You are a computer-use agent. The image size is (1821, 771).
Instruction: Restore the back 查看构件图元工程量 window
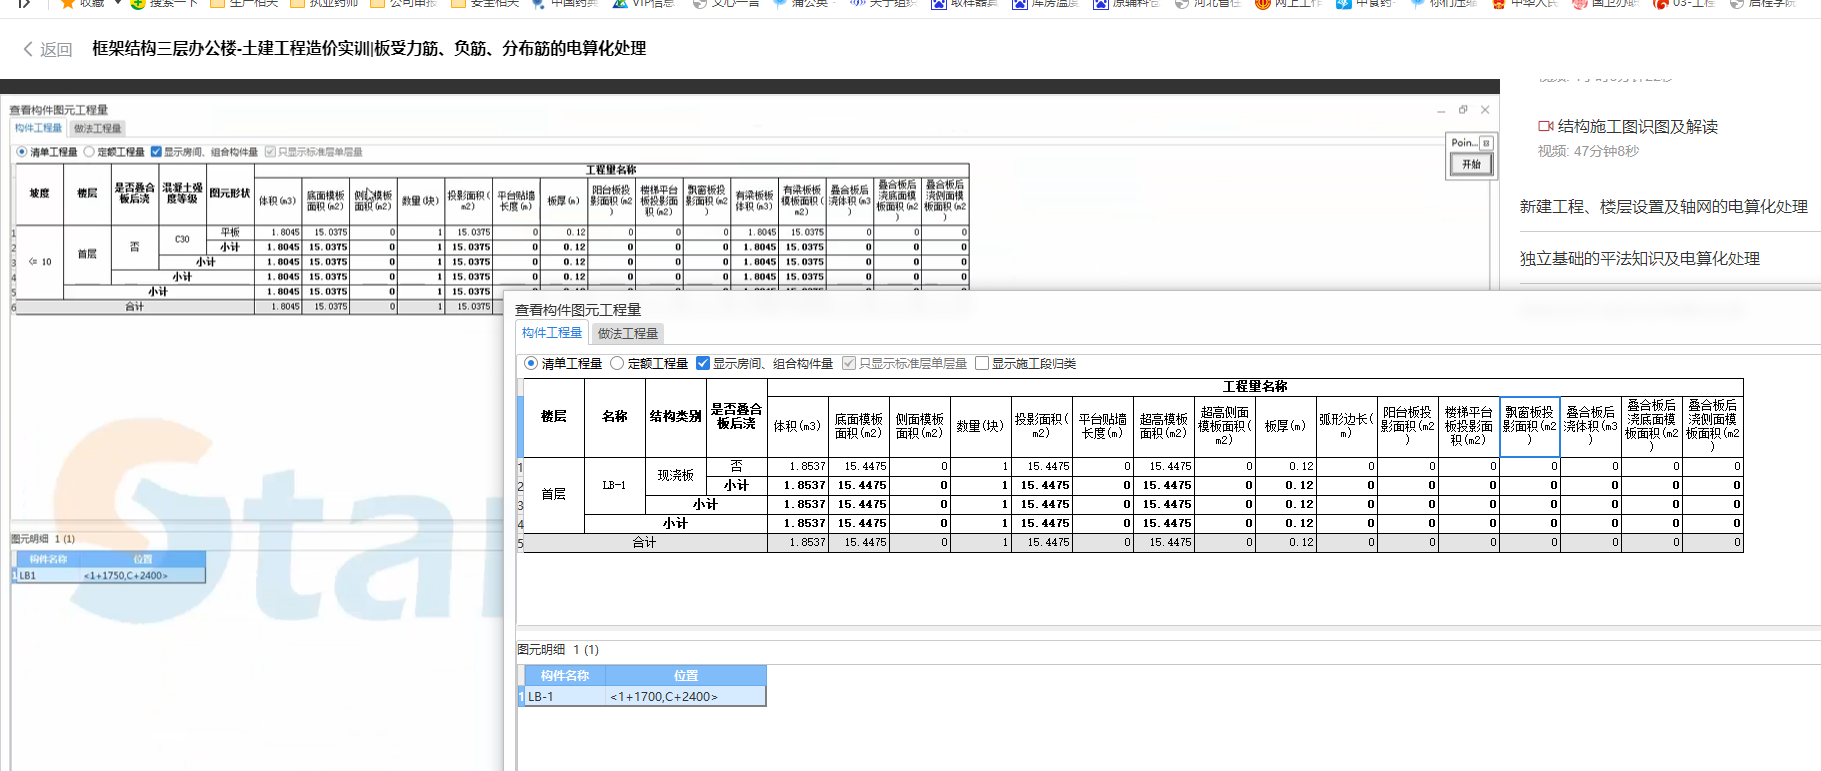(1463, 110)
